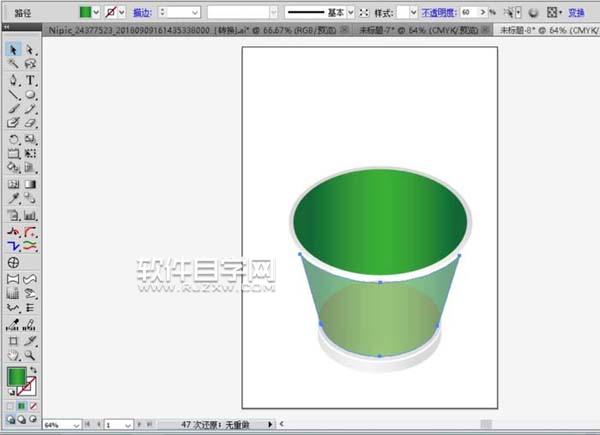Select the Scale tool
Screen dimensions: 600x435
point(30,139)
